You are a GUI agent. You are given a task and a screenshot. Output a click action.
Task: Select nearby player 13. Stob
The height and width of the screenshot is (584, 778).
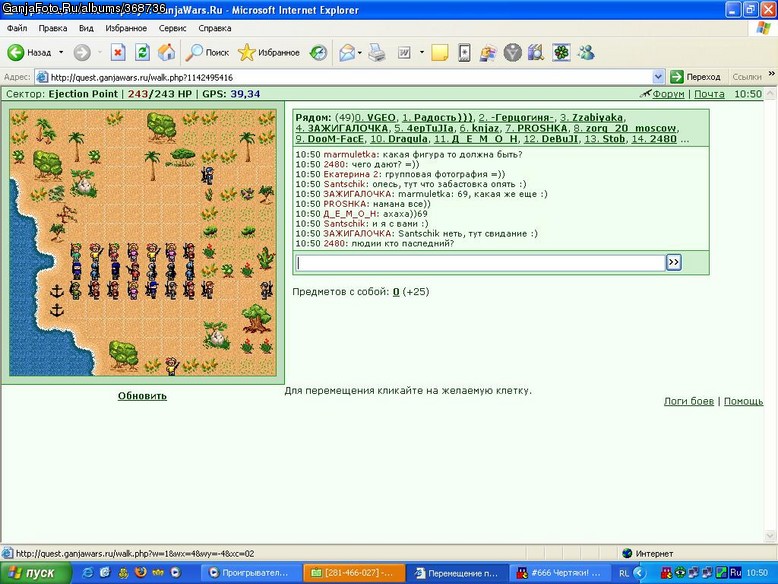pos(605,139)
